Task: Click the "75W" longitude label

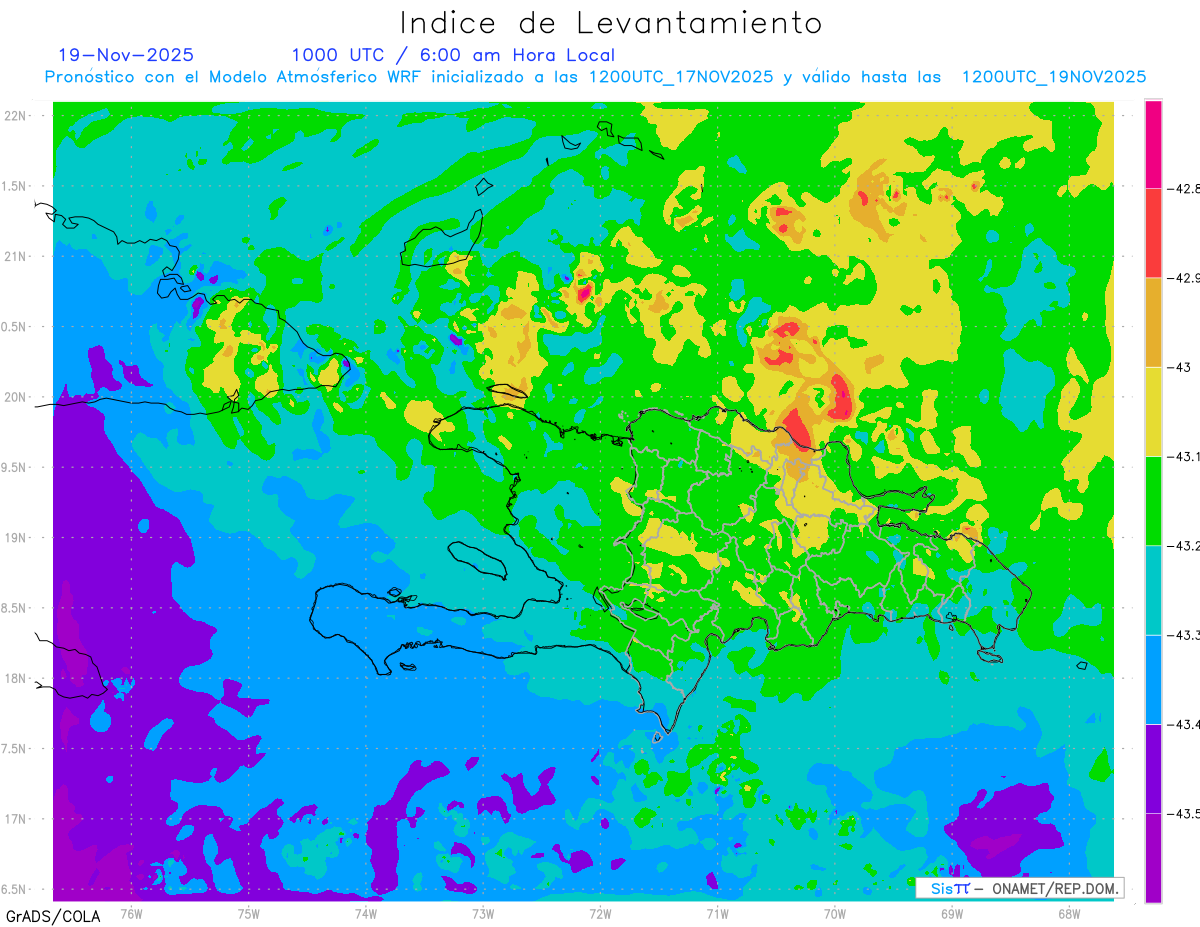Action: (249, 912)
